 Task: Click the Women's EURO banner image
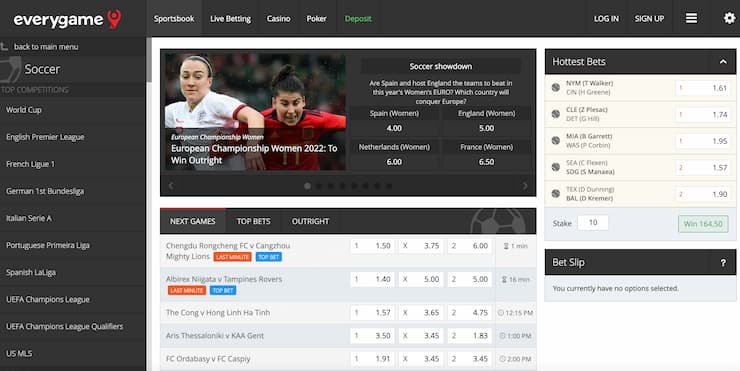pyautogui.click(x=255, y=112)
